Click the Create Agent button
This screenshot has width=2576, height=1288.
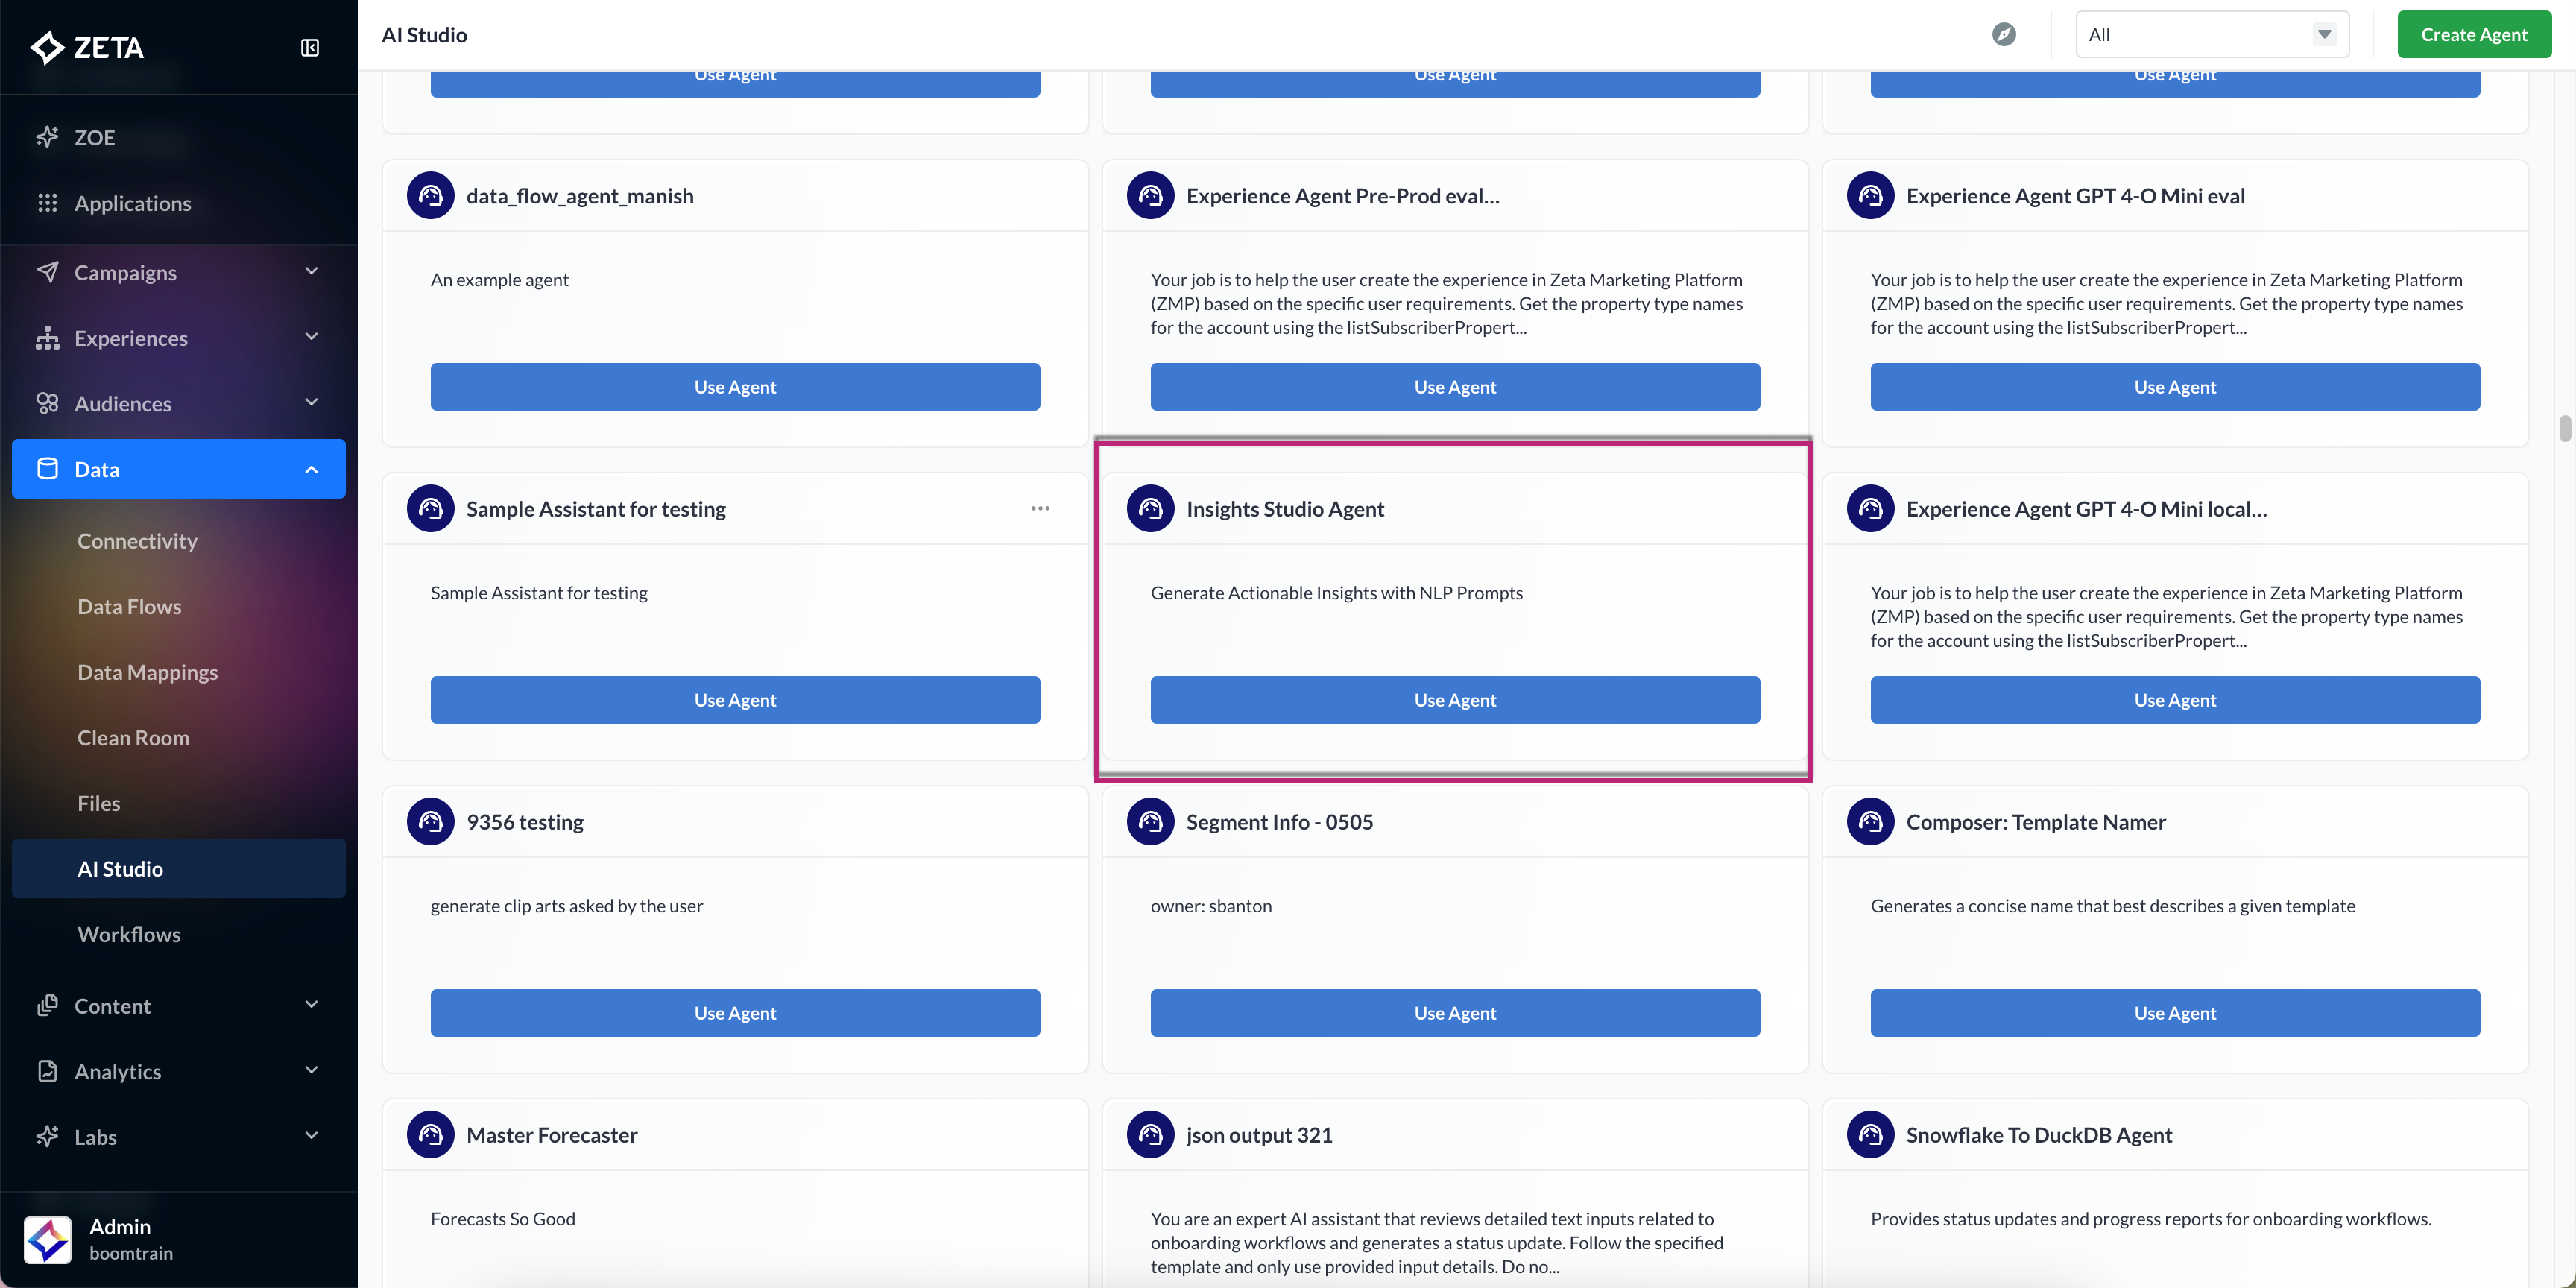click(x=2473, y=34)
